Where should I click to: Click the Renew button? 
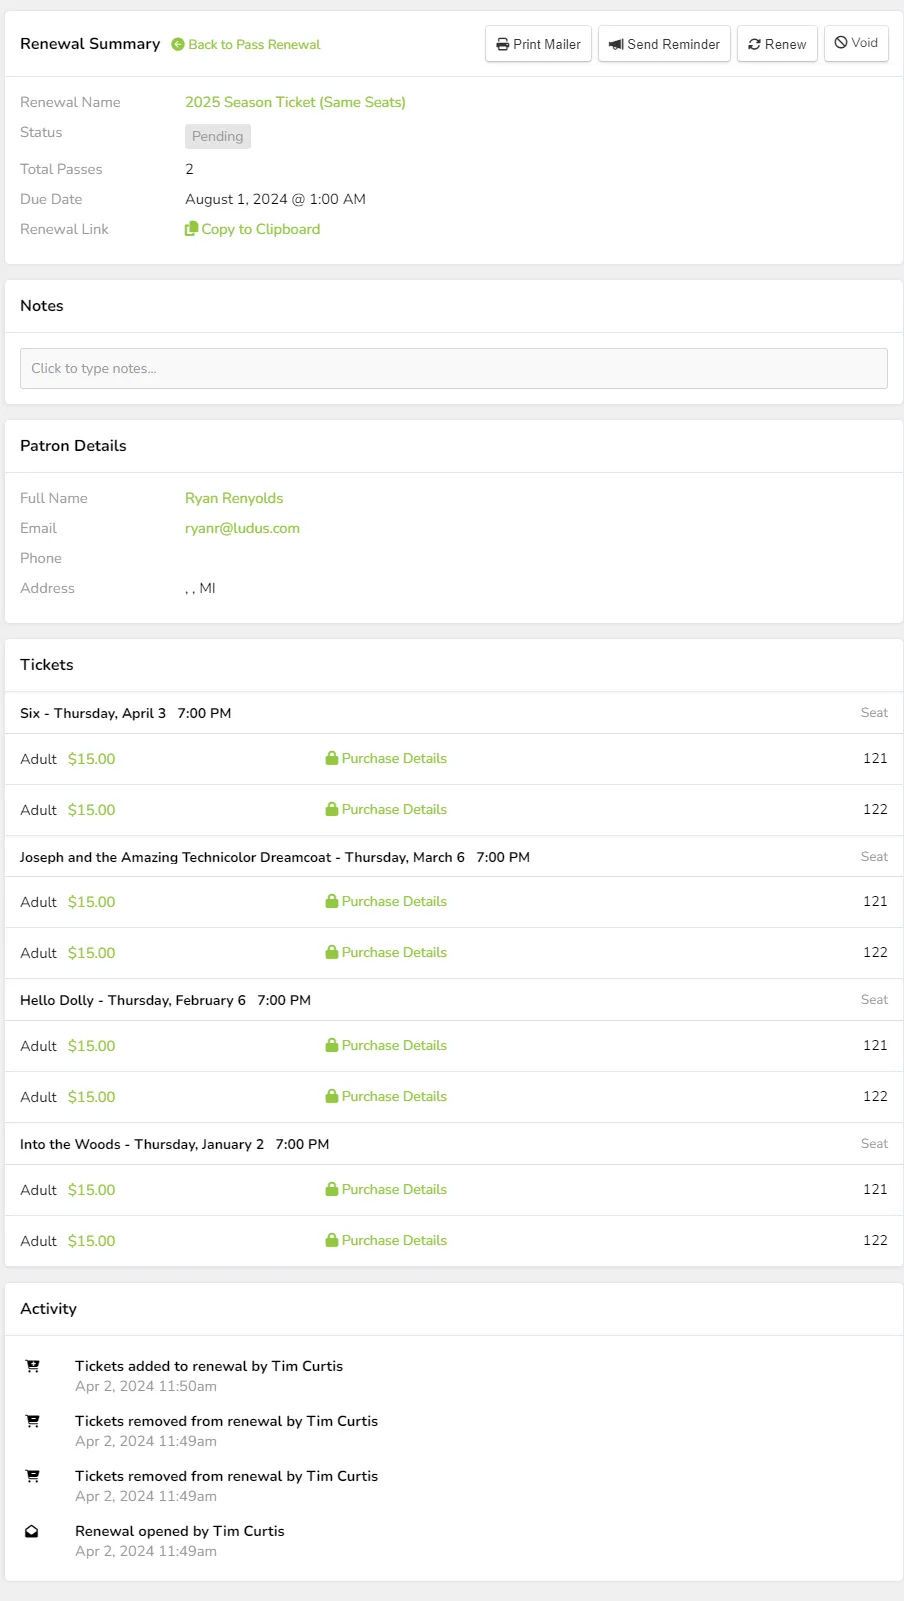[x=777, y=44]
